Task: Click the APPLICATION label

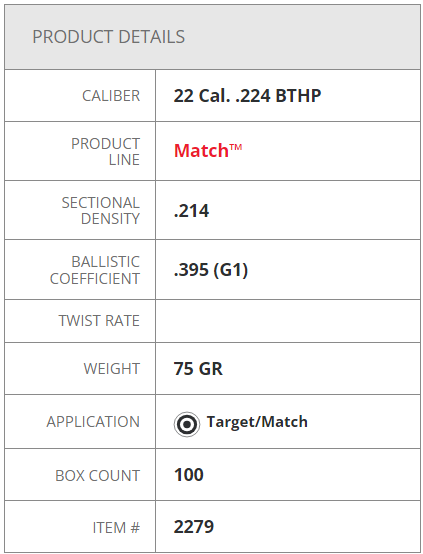Action: point(93,422)
